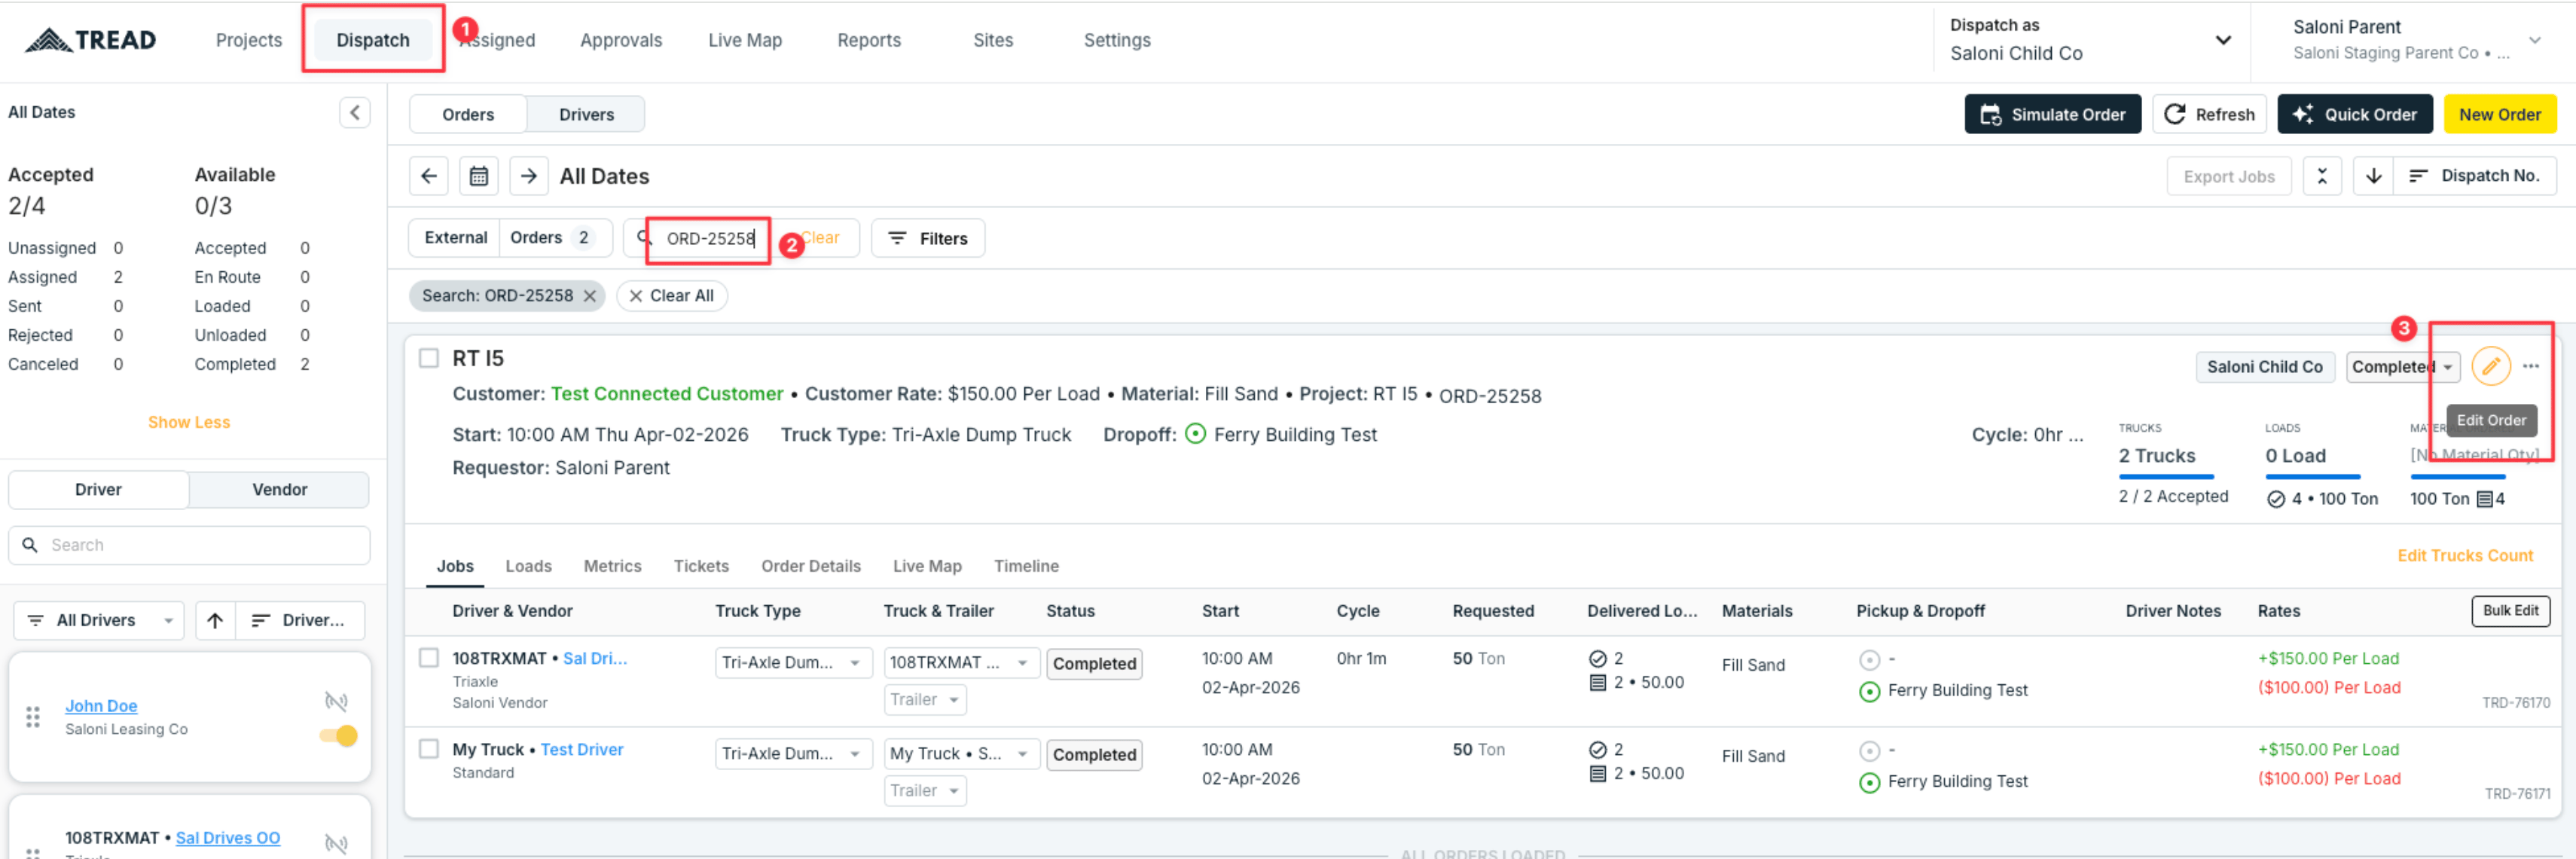The image size is (2576, 859).
Task: Open the Reports menu
Action: 869,40
